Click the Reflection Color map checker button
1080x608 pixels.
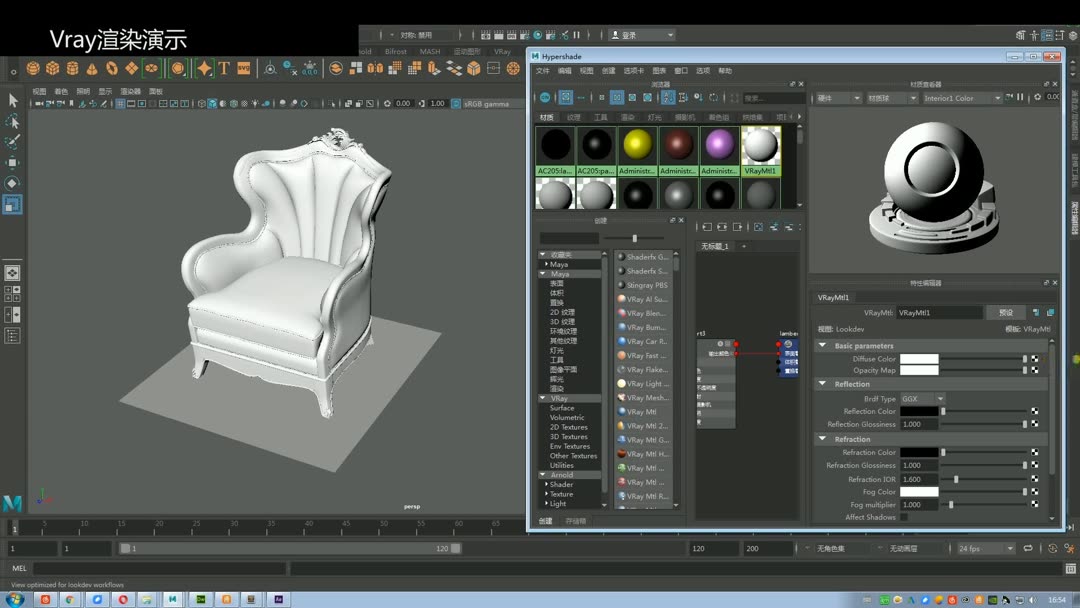click(x=1035, y=411)
